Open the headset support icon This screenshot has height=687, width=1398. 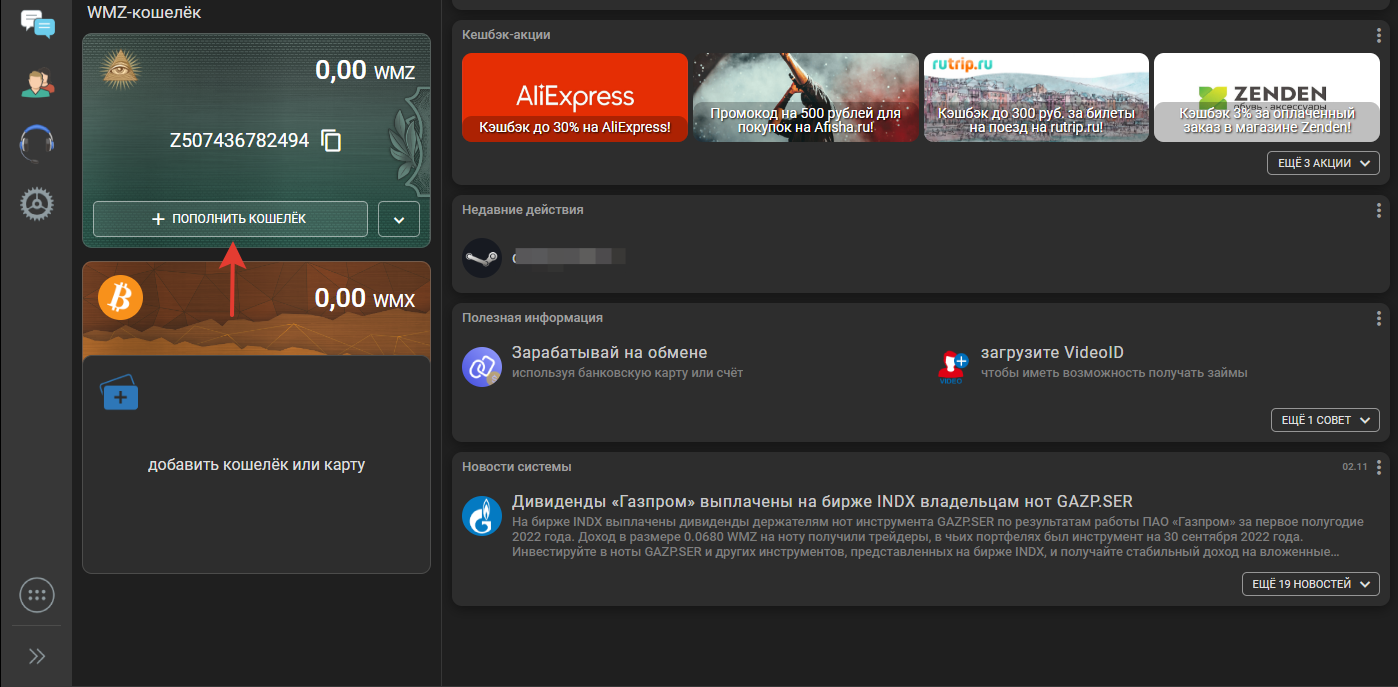[x=37, y=143]
